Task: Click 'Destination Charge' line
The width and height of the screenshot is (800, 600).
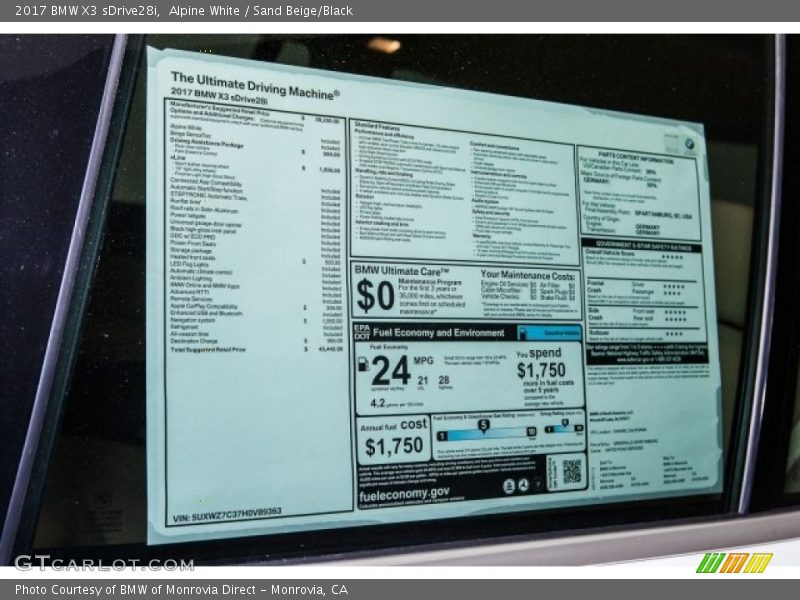Action: click(194, 341)
